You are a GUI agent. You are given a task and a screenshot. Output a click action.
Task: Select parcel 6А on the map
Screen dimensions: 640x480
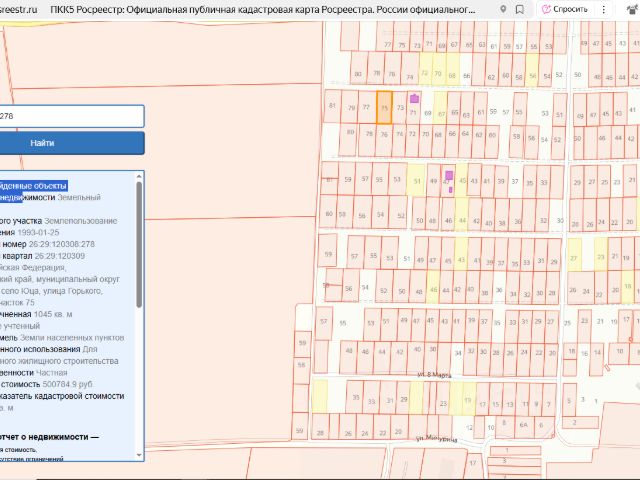tap(524, 424)
